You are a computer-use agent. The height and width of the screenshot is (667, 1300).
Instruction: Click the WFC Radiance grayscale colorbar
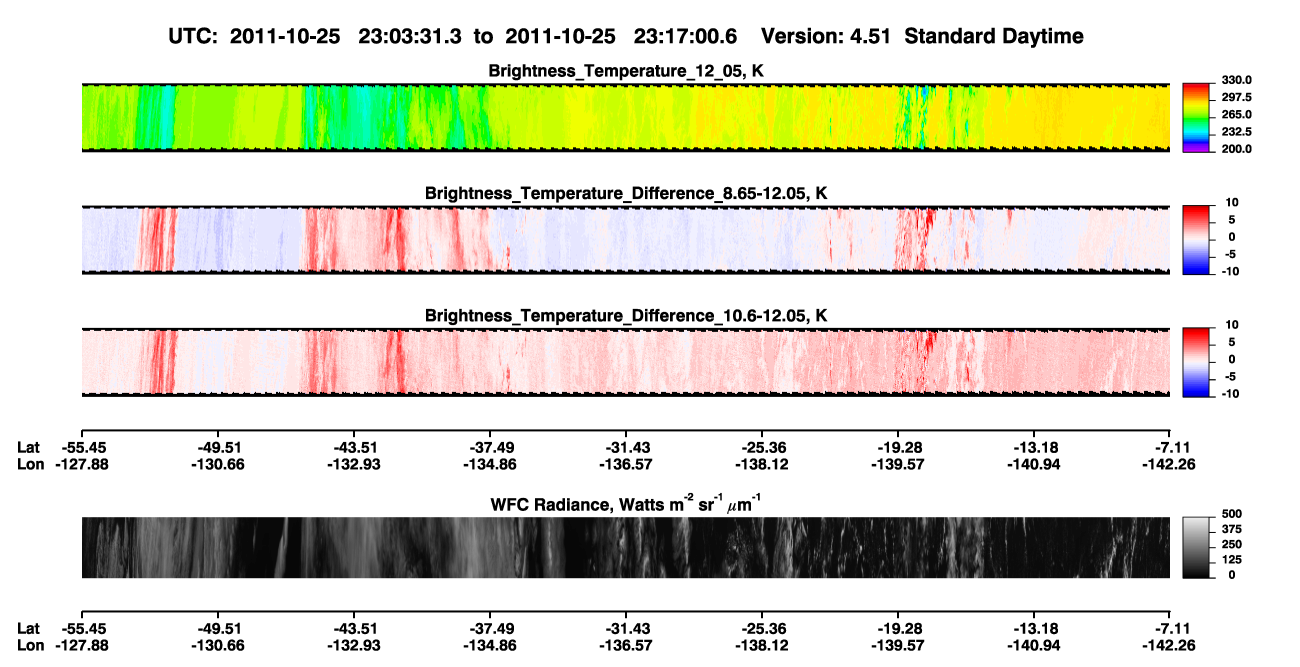pyautogui.click(x=1196, y=547)
